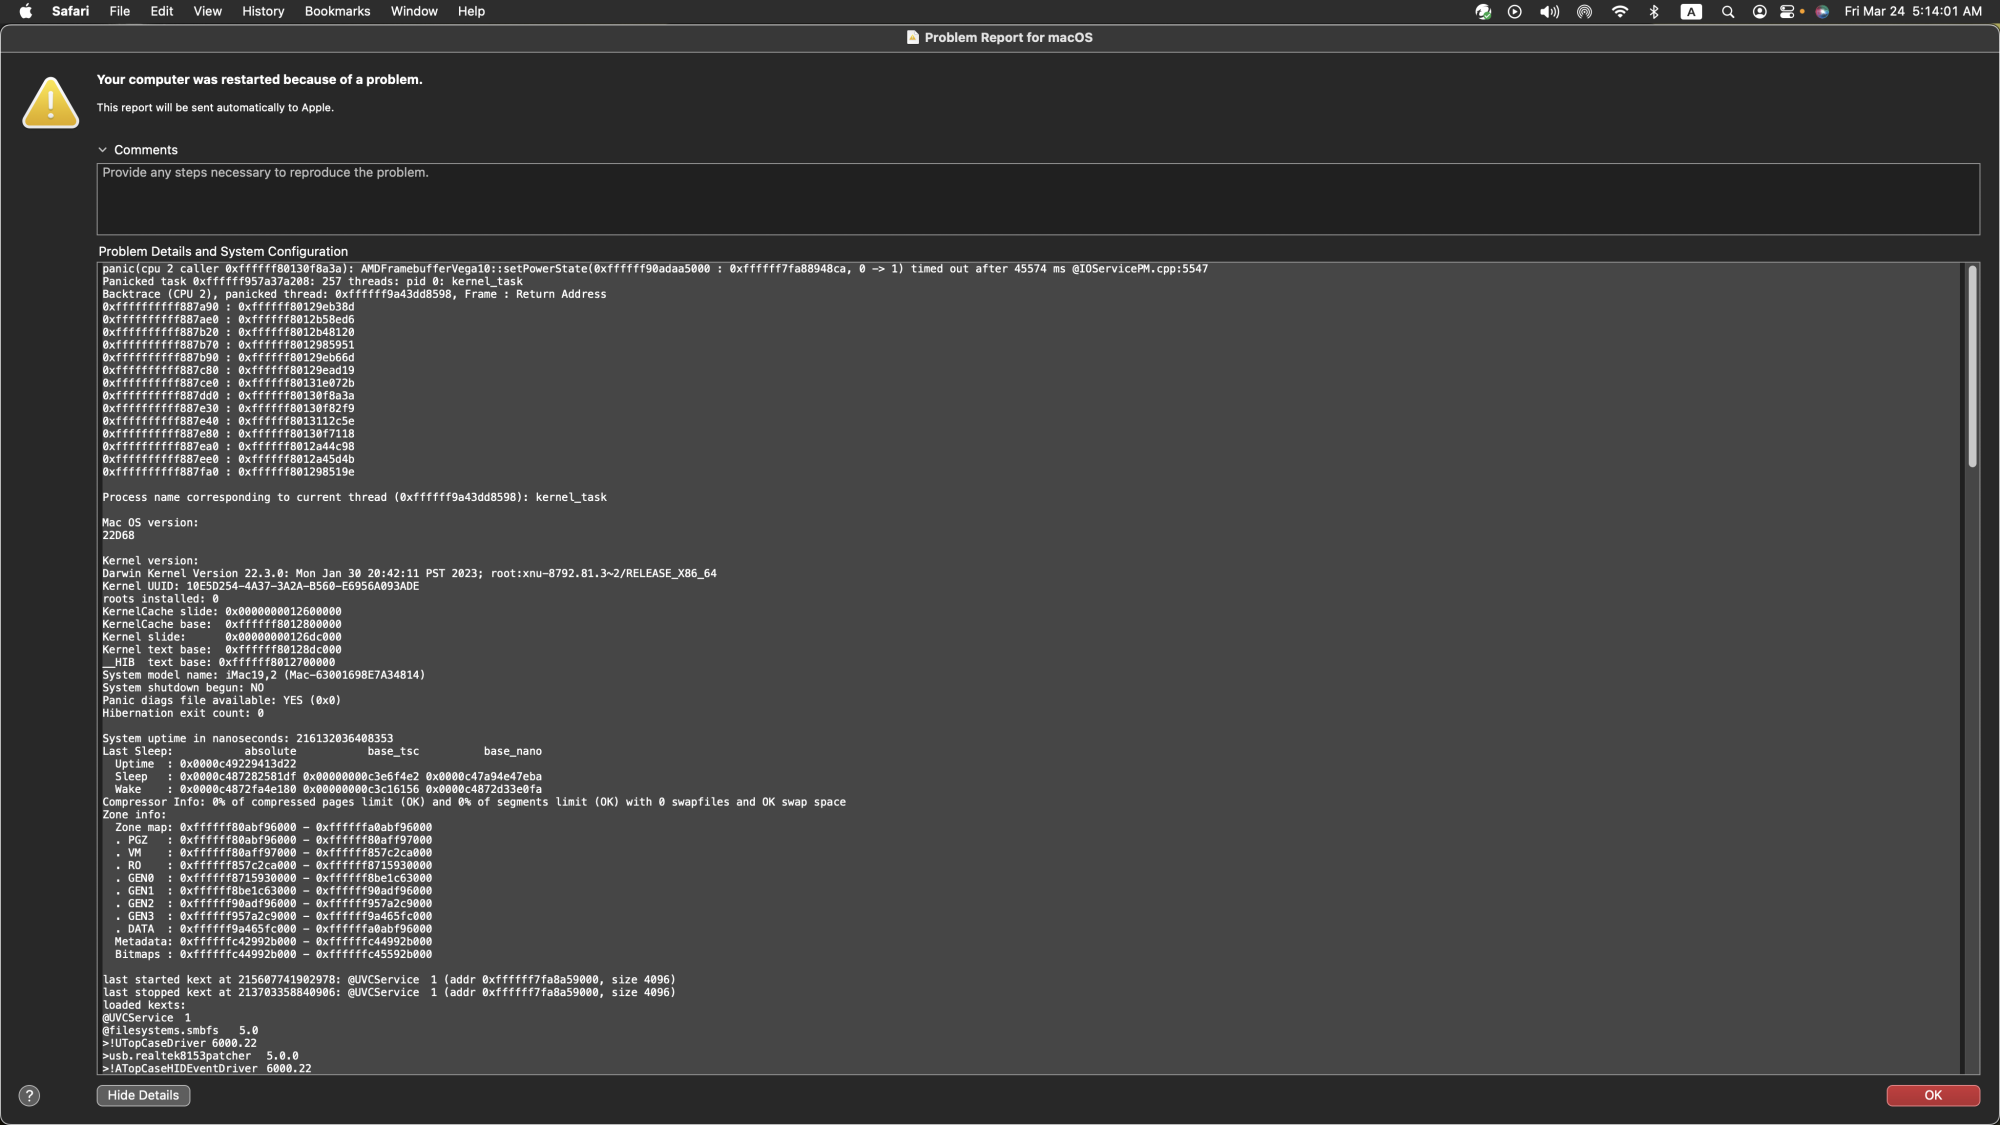Click the document icon in the window title
Image resolution: width=2000 pixels, height=1125 pixels.
pyautogui.click(x=912, y=37)
